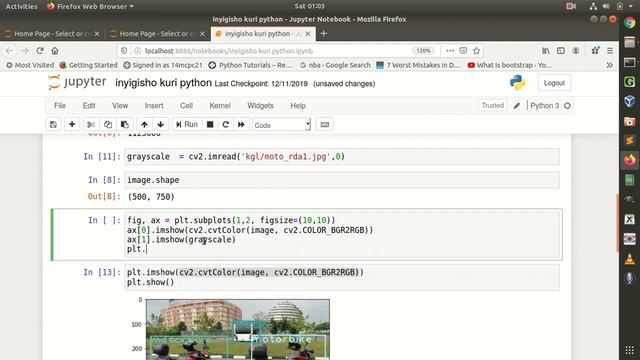The height and width of the screenshot is (360, 640).
Task: Toggle the Firefox sidebar icon
Action: point(561,51)
